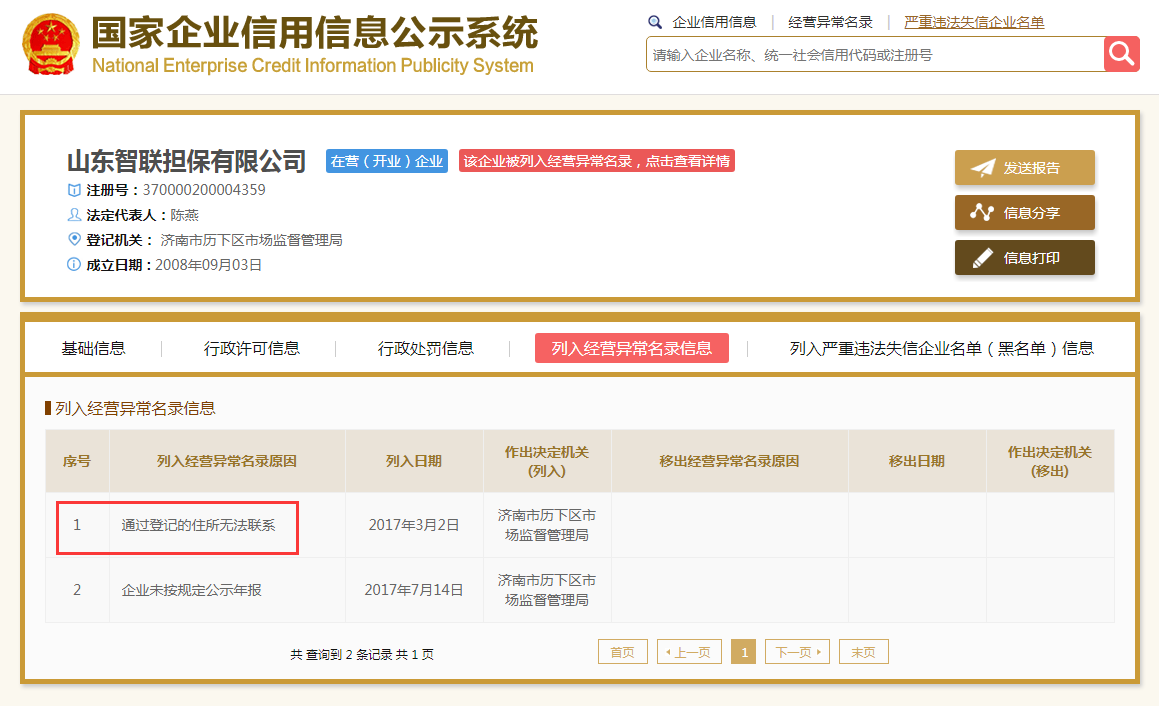Click the 严重违法失信企业名单 link

click(974, 22)
